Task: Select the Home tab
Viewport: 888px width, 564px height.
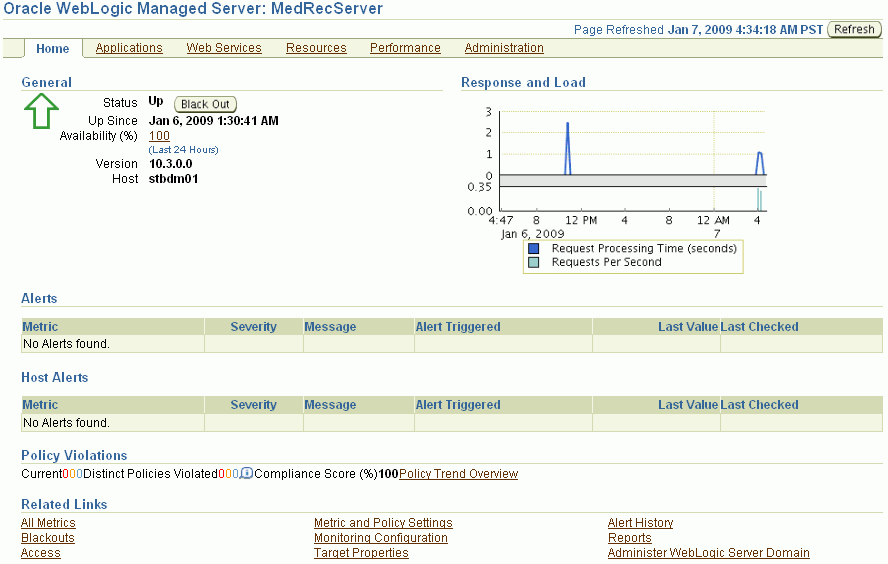Action: click(x=53, y=49)
